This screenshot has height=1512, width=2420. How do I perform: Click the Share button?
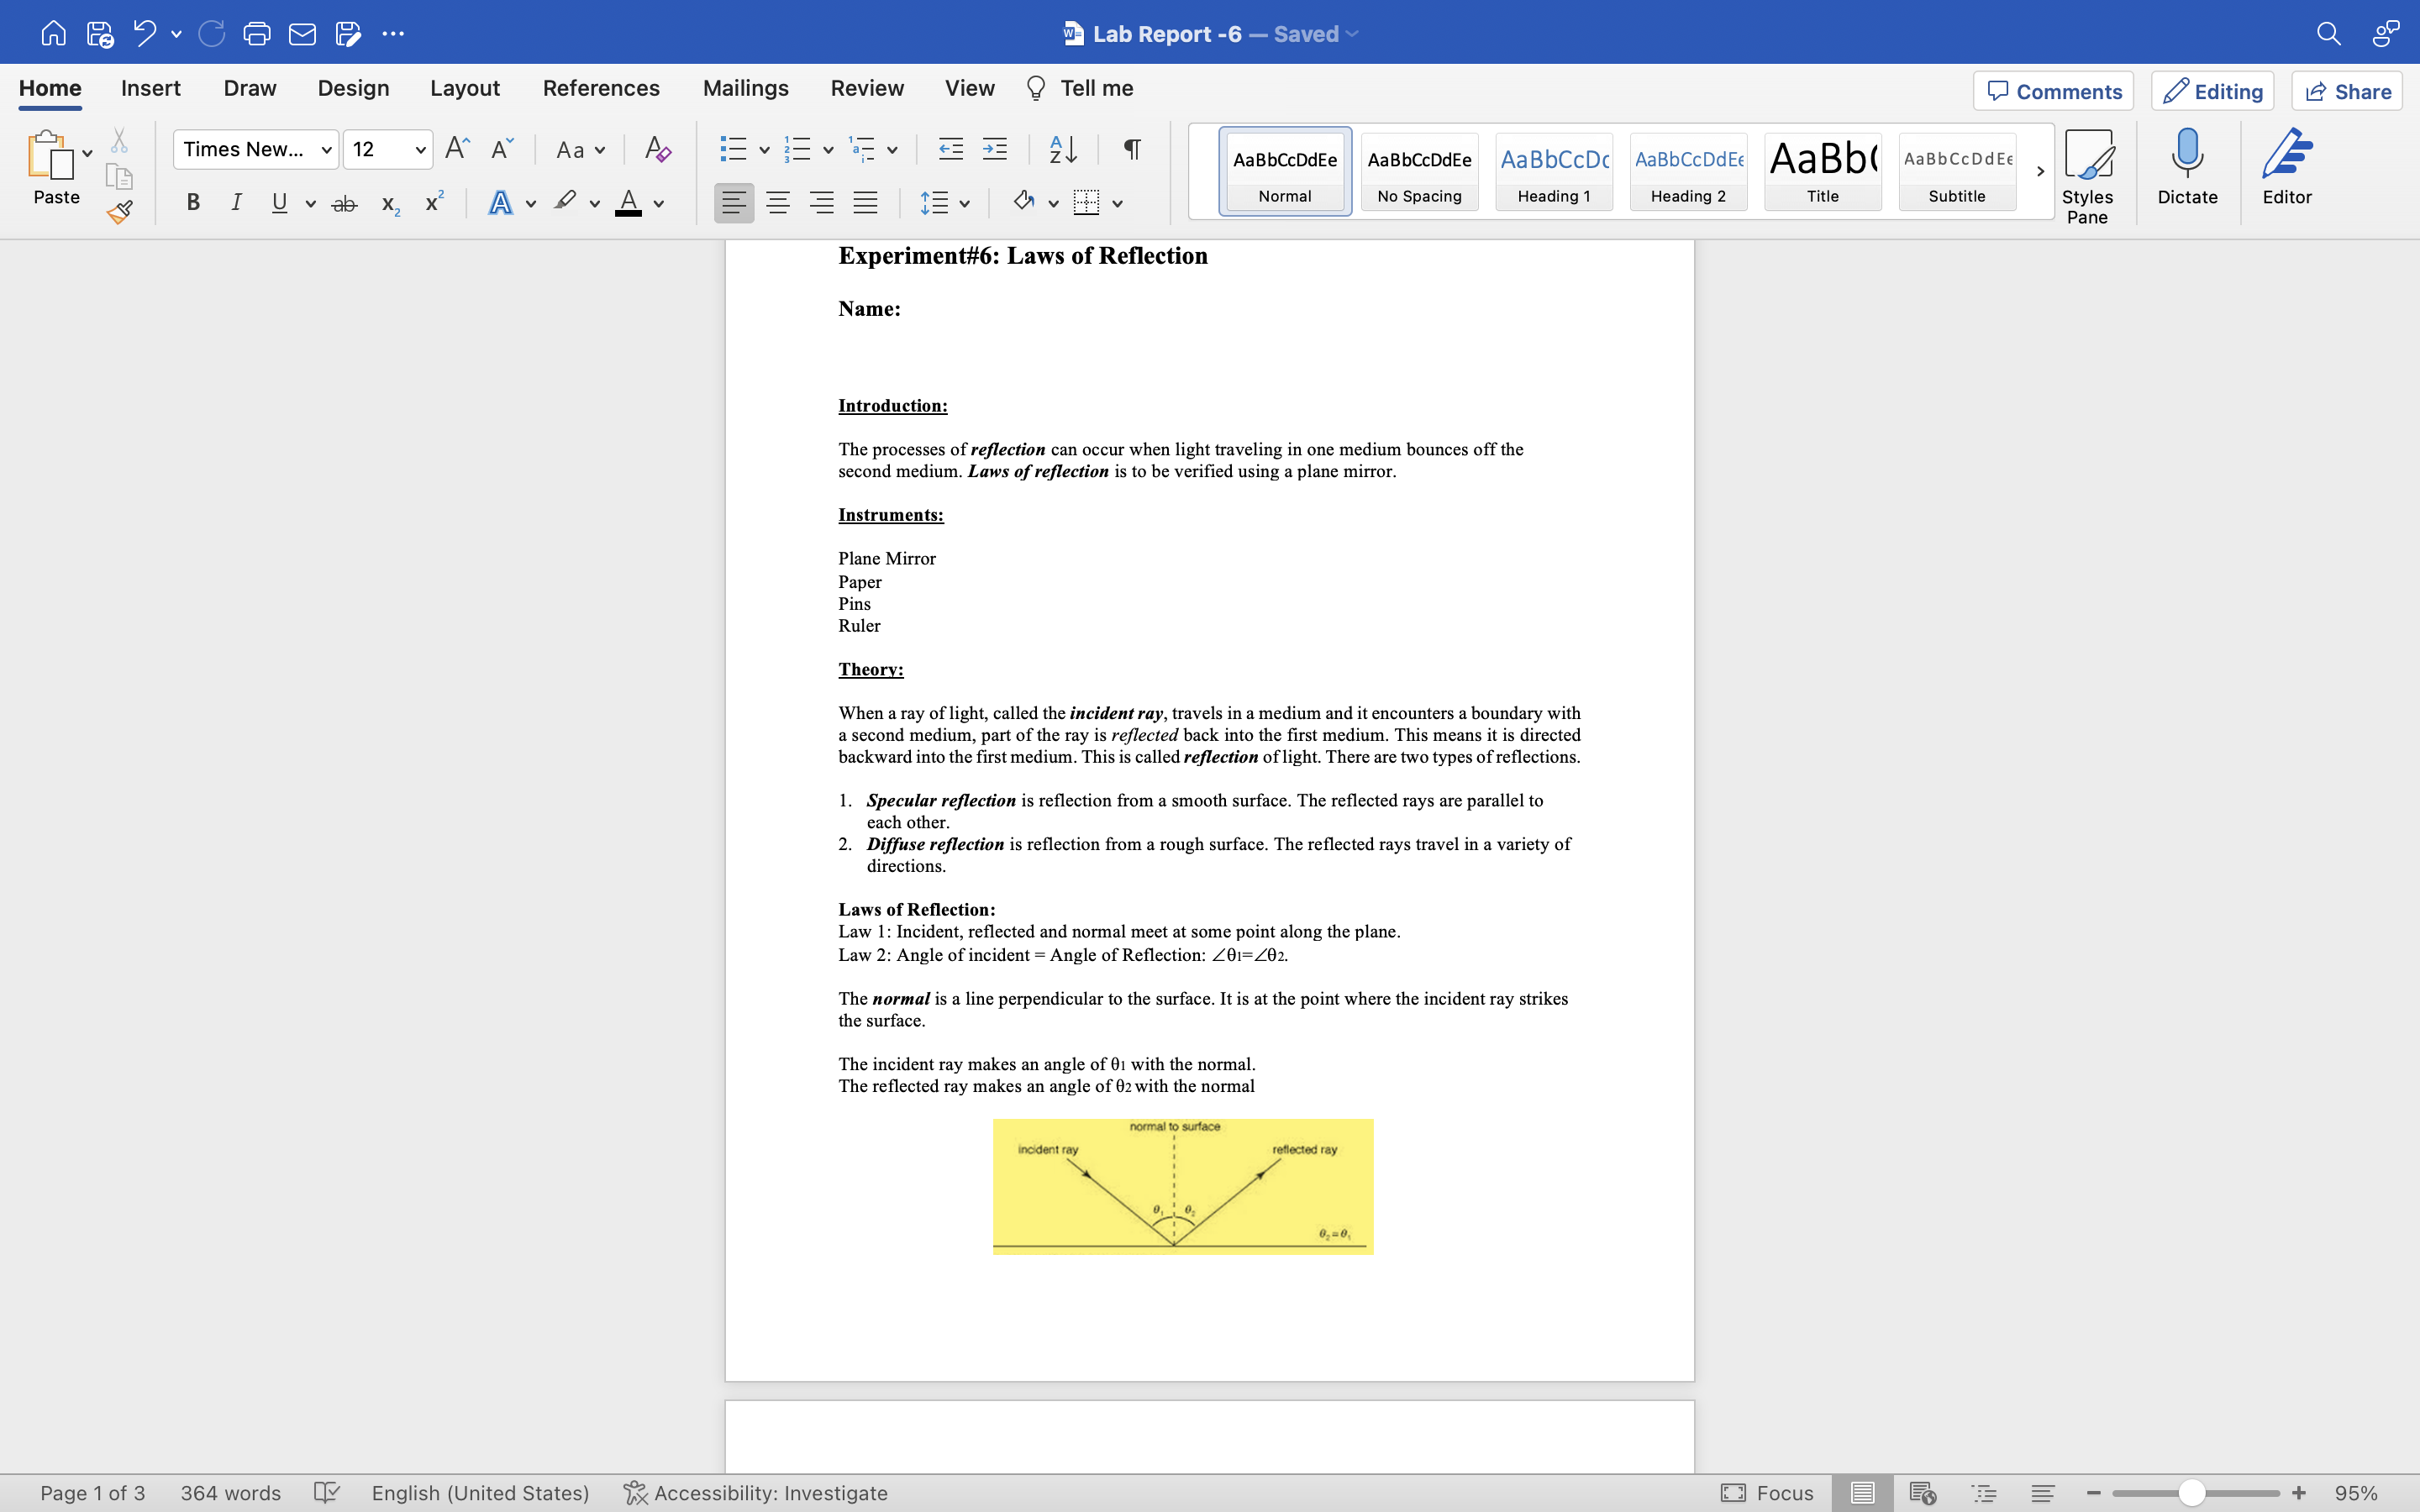pyautogui.click(x=2347, y=91)
